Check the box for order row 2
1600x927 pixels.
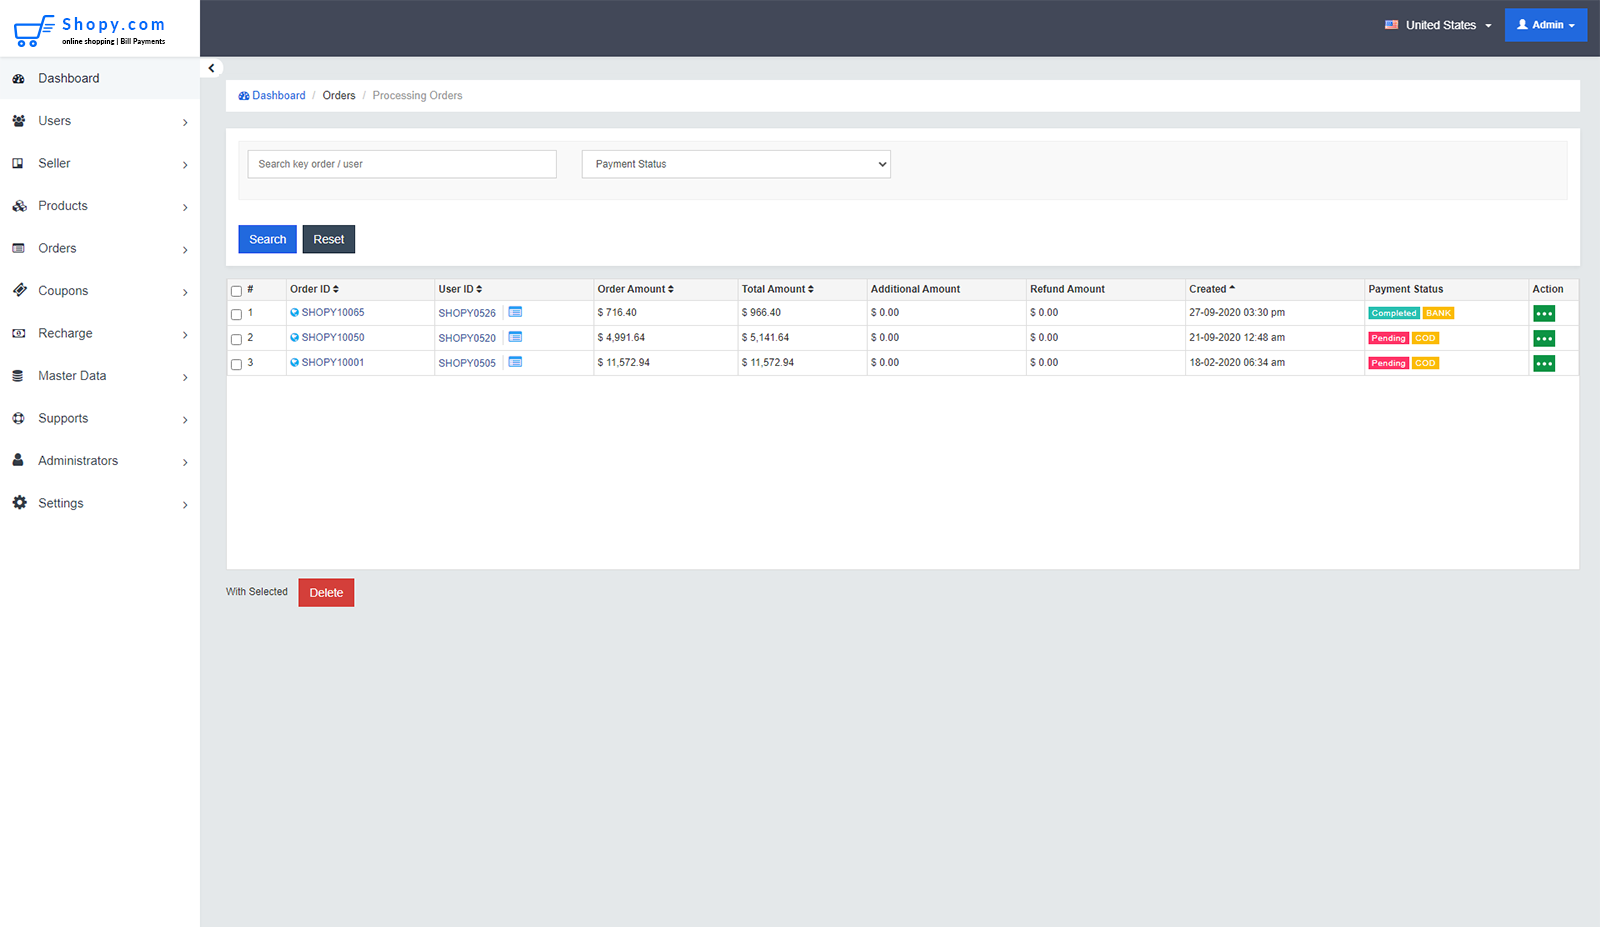[237, 339]
